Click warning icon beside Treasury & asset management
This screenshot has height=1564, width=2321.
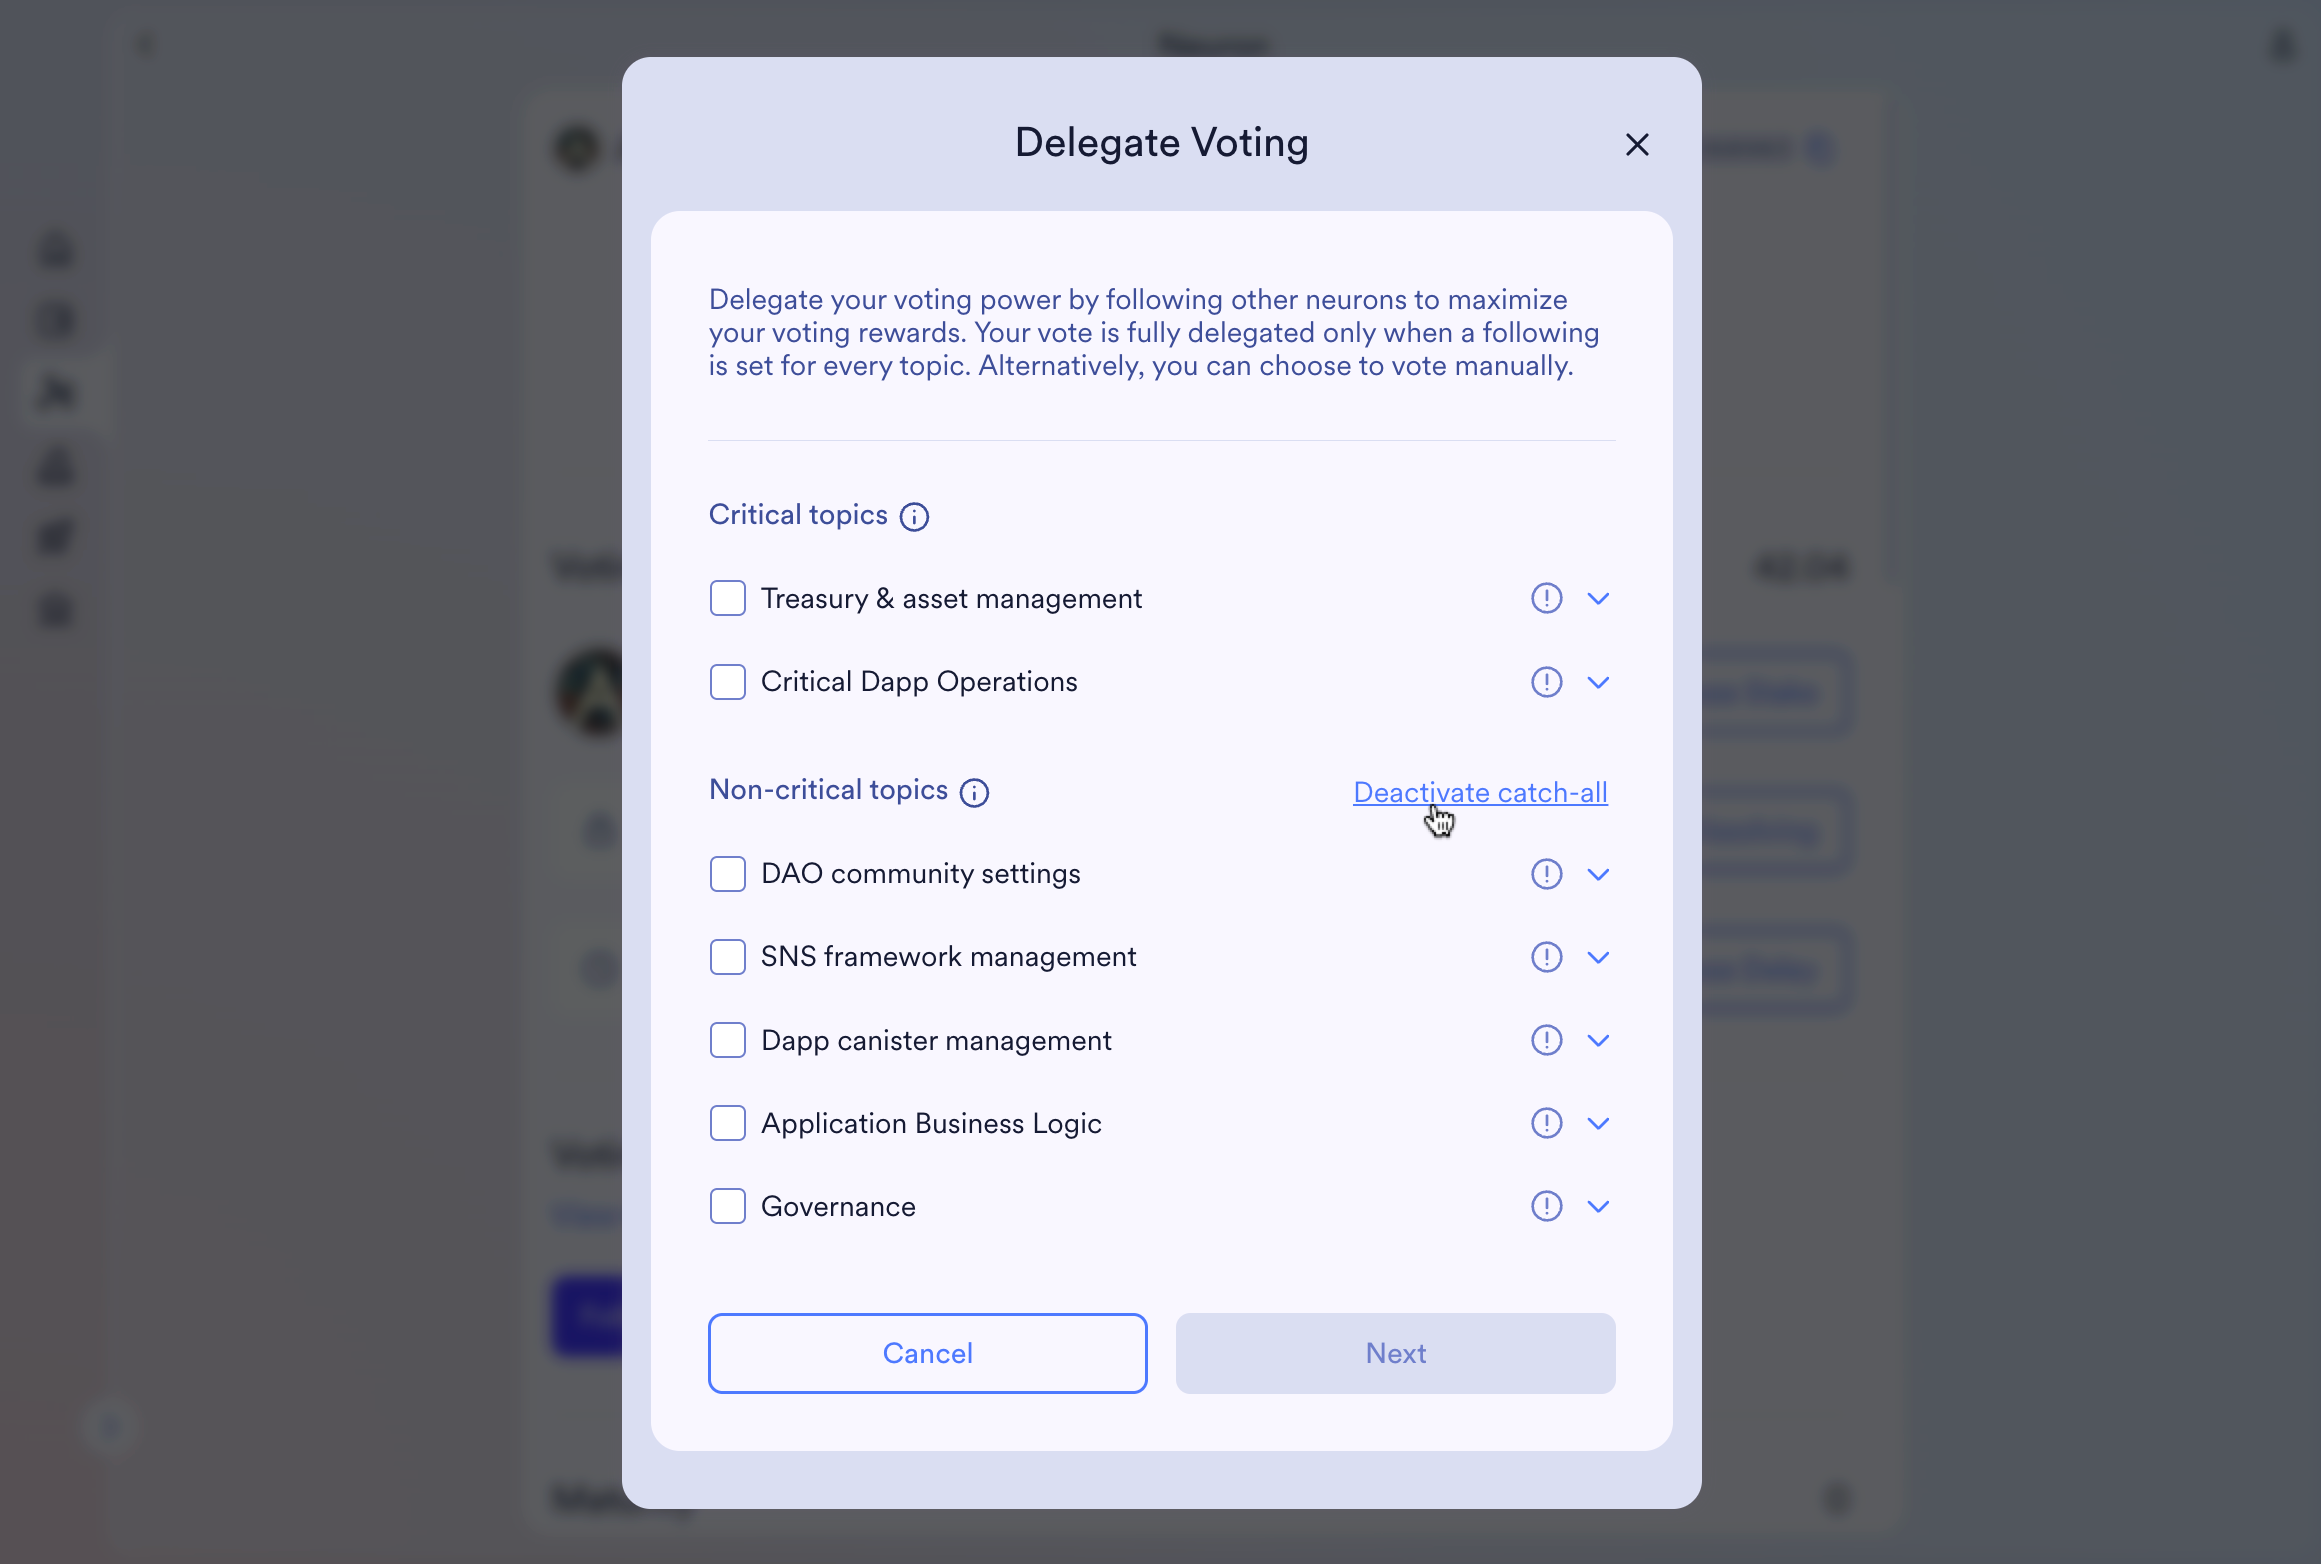point(1546,598)
